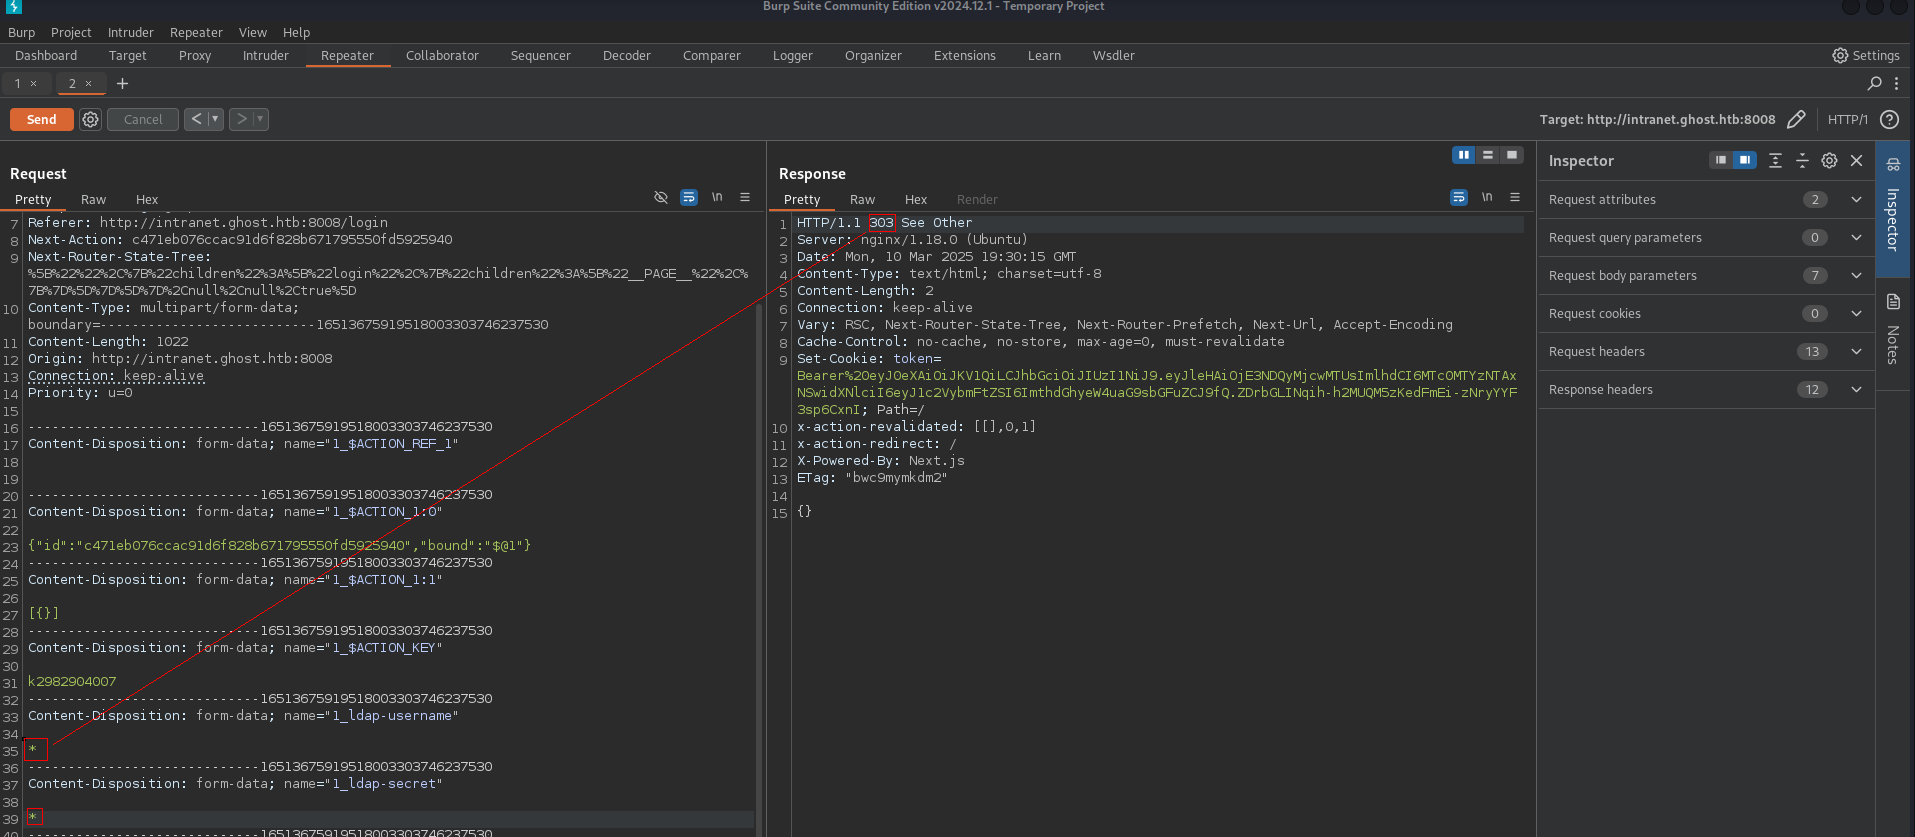The image size is (1915, 837).
Task: Click the k2982904007 action key value
Action: (x=72, y=681)
